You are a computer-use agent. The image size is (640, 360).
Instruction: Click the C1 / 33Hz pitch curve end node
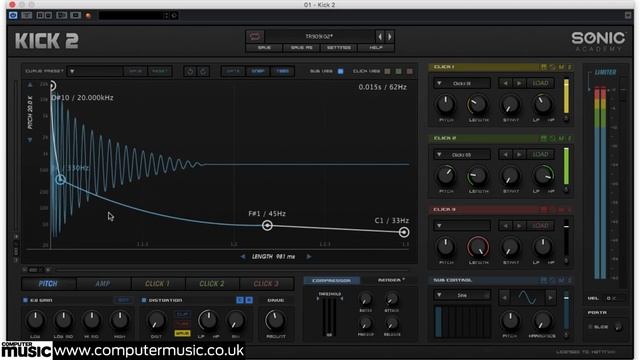pos(404,232)
